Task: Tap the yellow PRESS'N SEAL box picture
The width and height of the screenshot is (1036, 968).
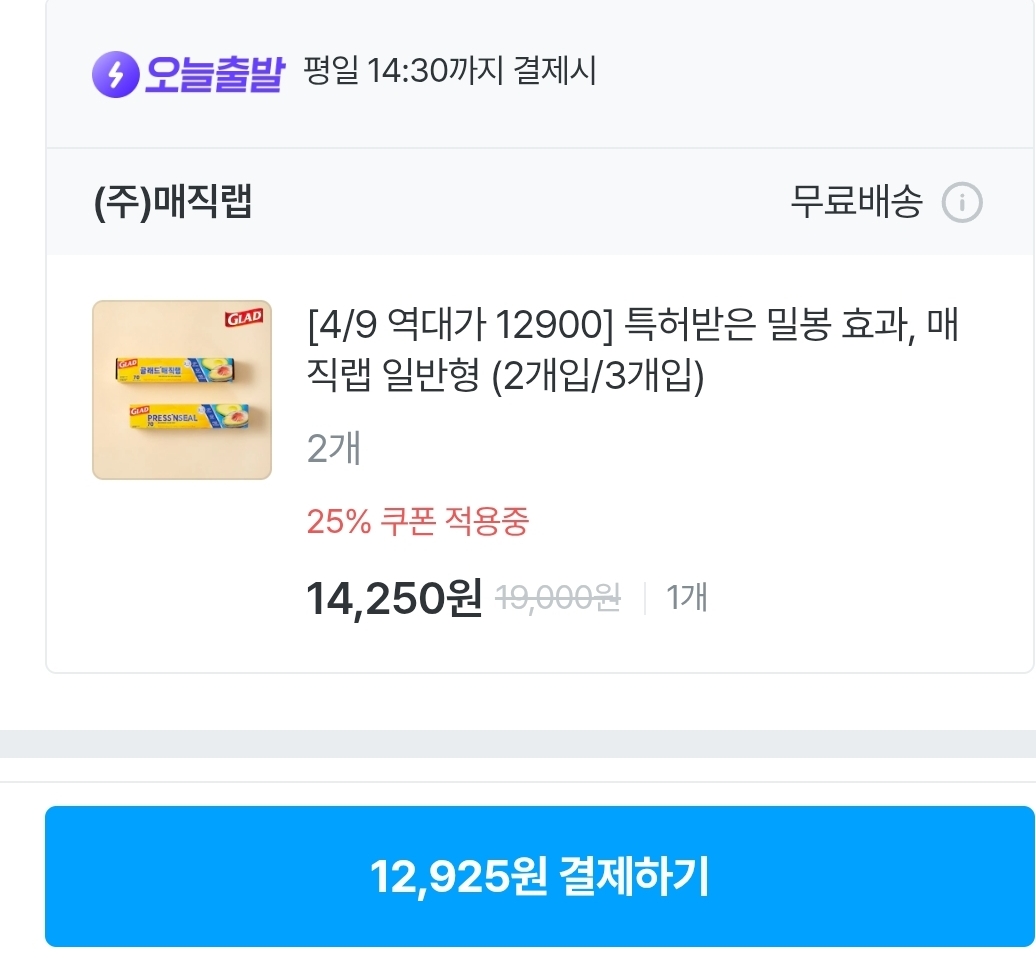Action: [190, 416]
